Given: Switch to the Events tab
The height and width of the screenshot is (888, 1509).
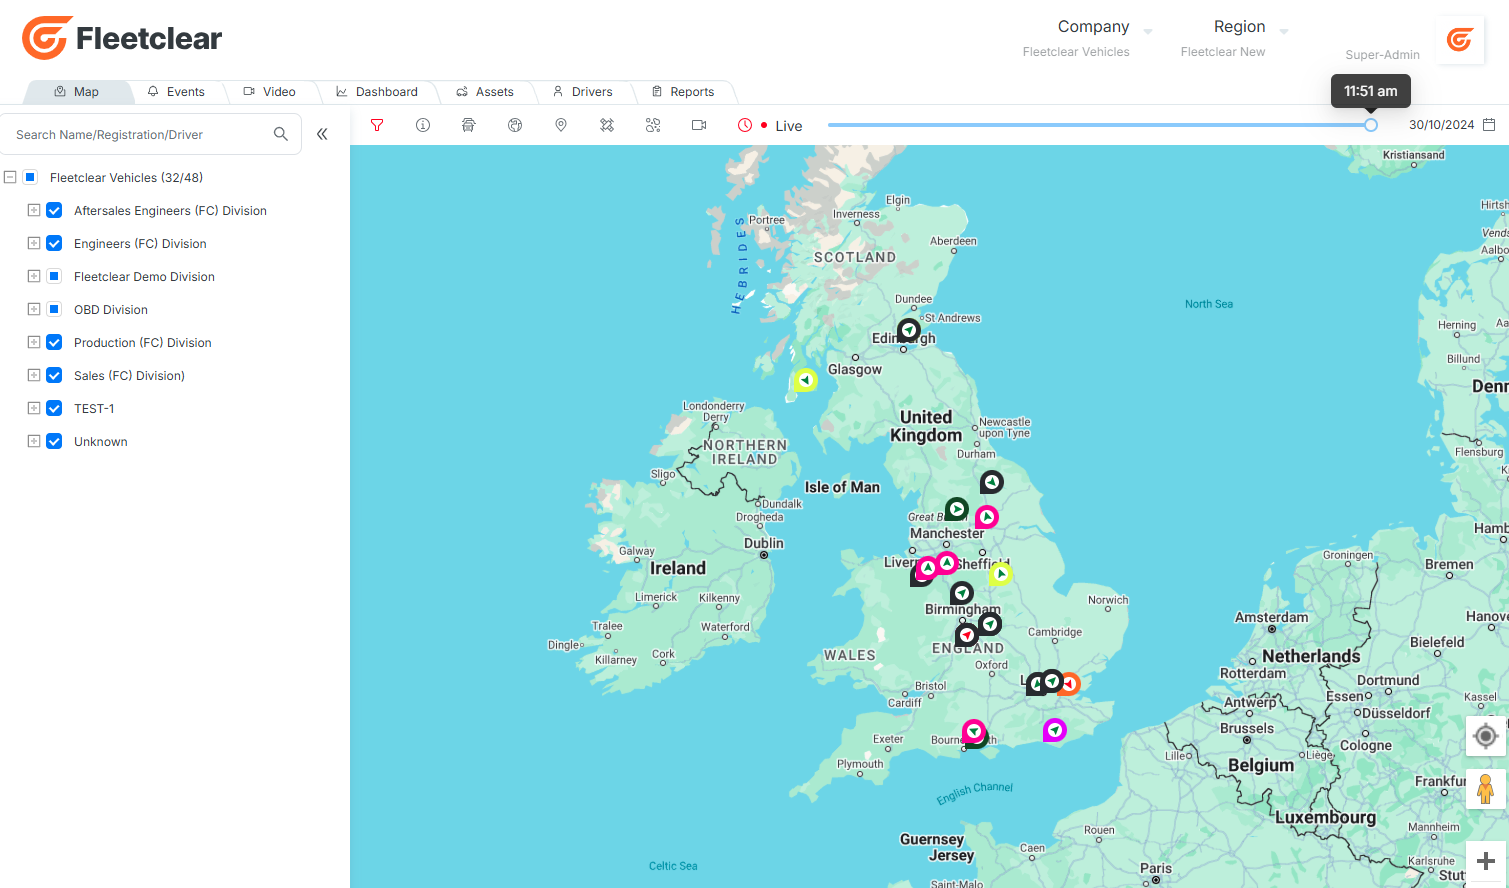Looking at the screenshot, I should pos(178,91).
